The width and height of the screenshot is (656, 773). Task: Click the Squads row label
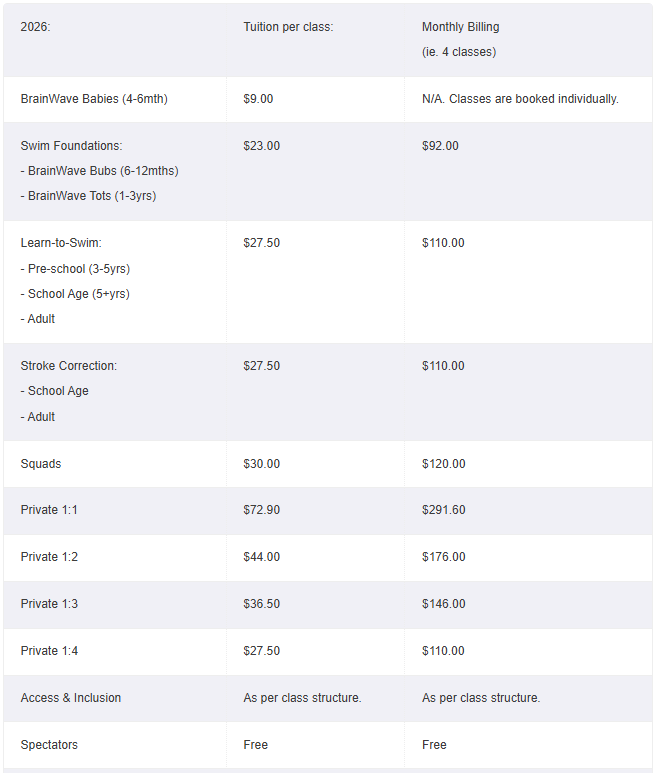tap(41, 464)
